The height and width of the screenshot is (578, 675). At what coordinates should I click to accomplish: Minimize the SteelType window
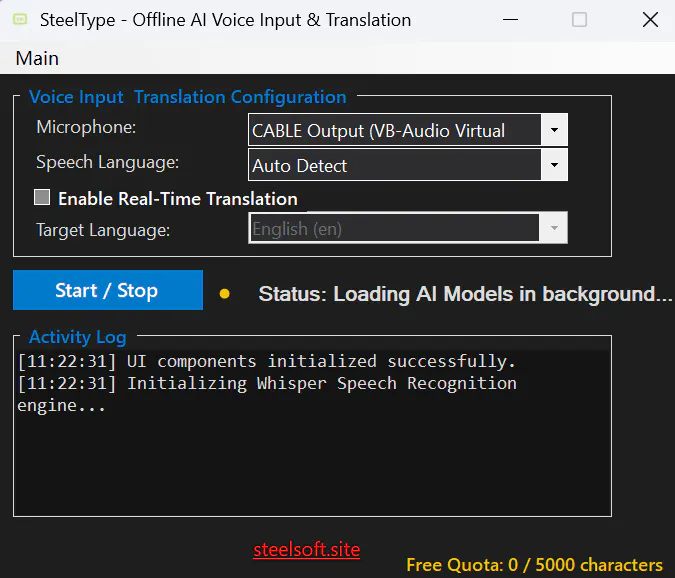coord(510,20)
